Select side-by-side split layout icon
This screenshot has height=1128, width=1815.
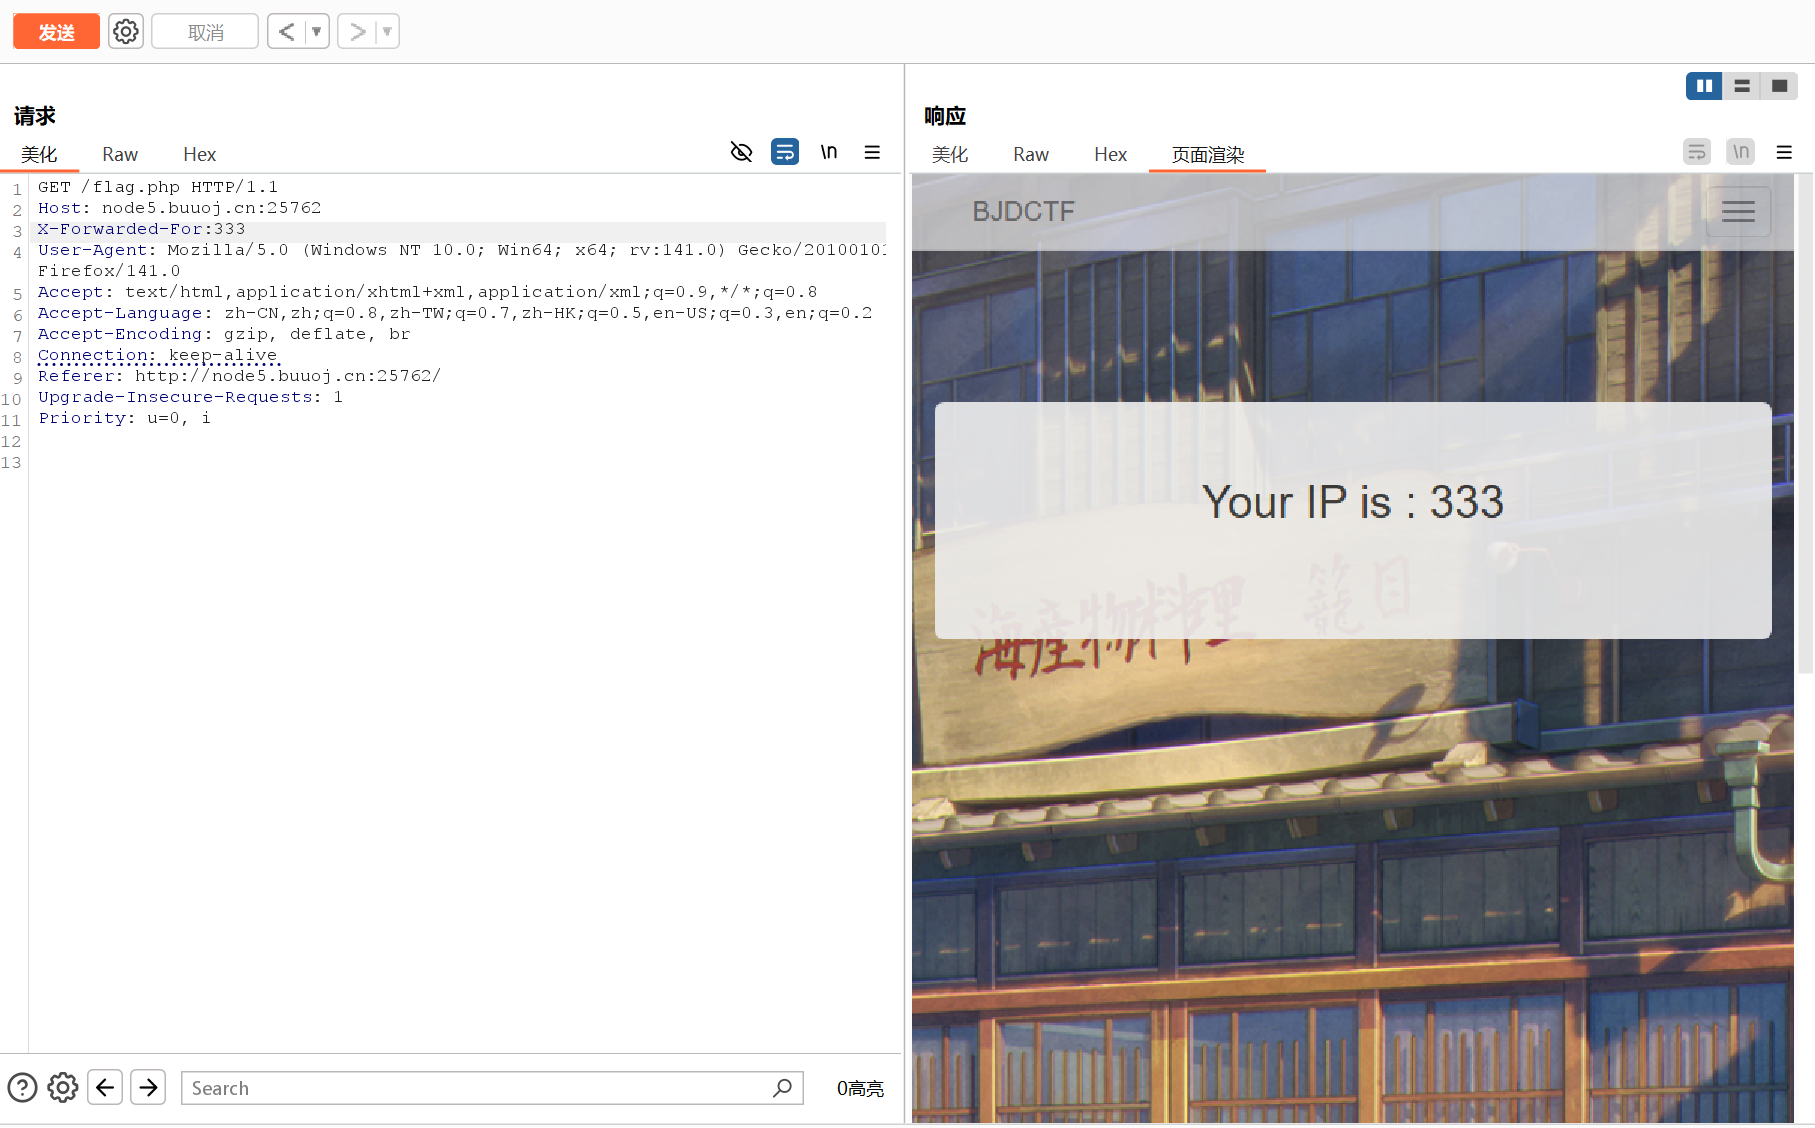[x=1704, y=86]
